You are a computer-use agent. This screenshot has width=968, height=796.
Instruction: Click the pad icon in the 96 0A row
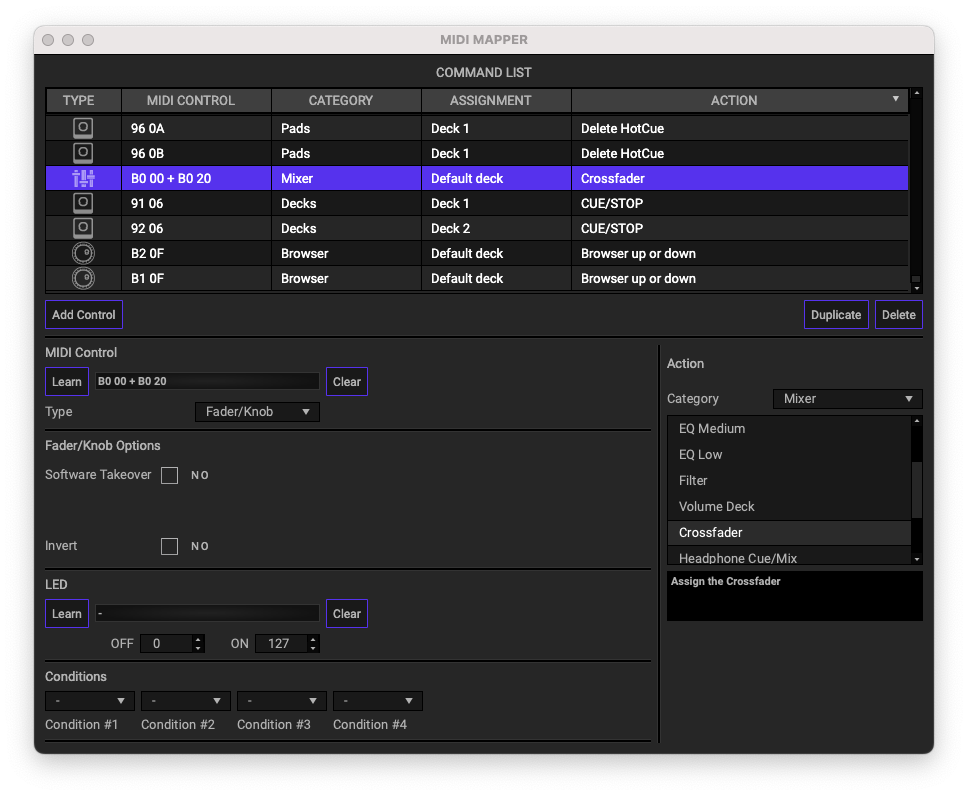(83, 128)
